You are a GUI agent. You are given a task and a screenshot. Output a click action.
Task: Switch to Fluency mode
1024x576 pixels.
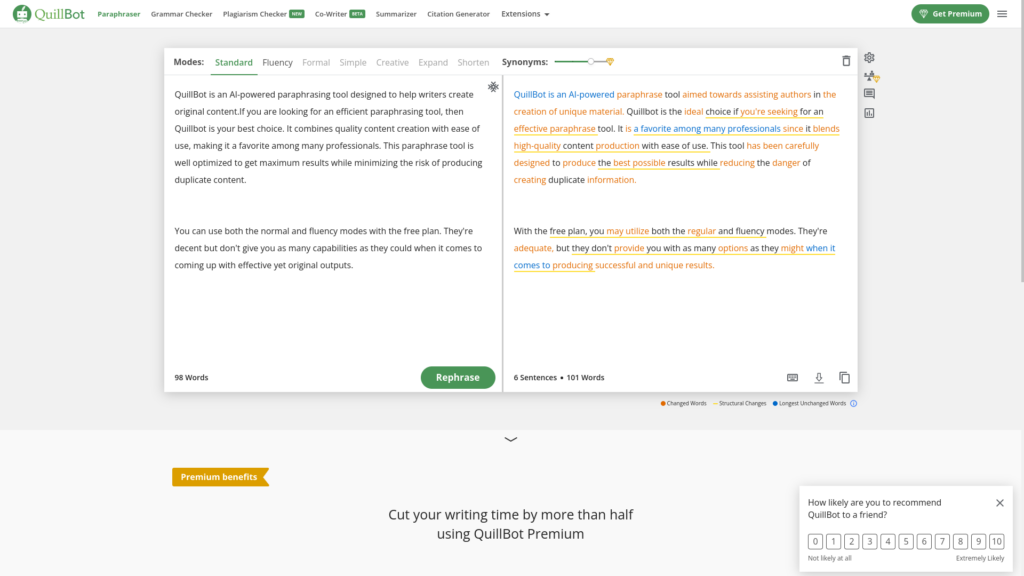tap(278, 63)
